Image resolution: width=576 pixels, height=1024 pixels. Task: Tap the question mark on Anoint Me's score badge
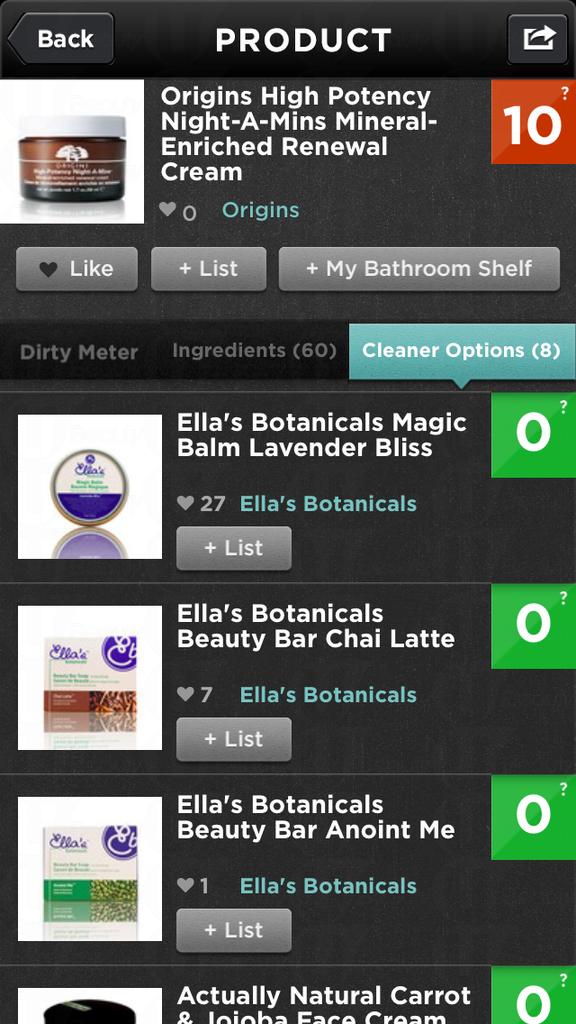[x=565, y=789]
